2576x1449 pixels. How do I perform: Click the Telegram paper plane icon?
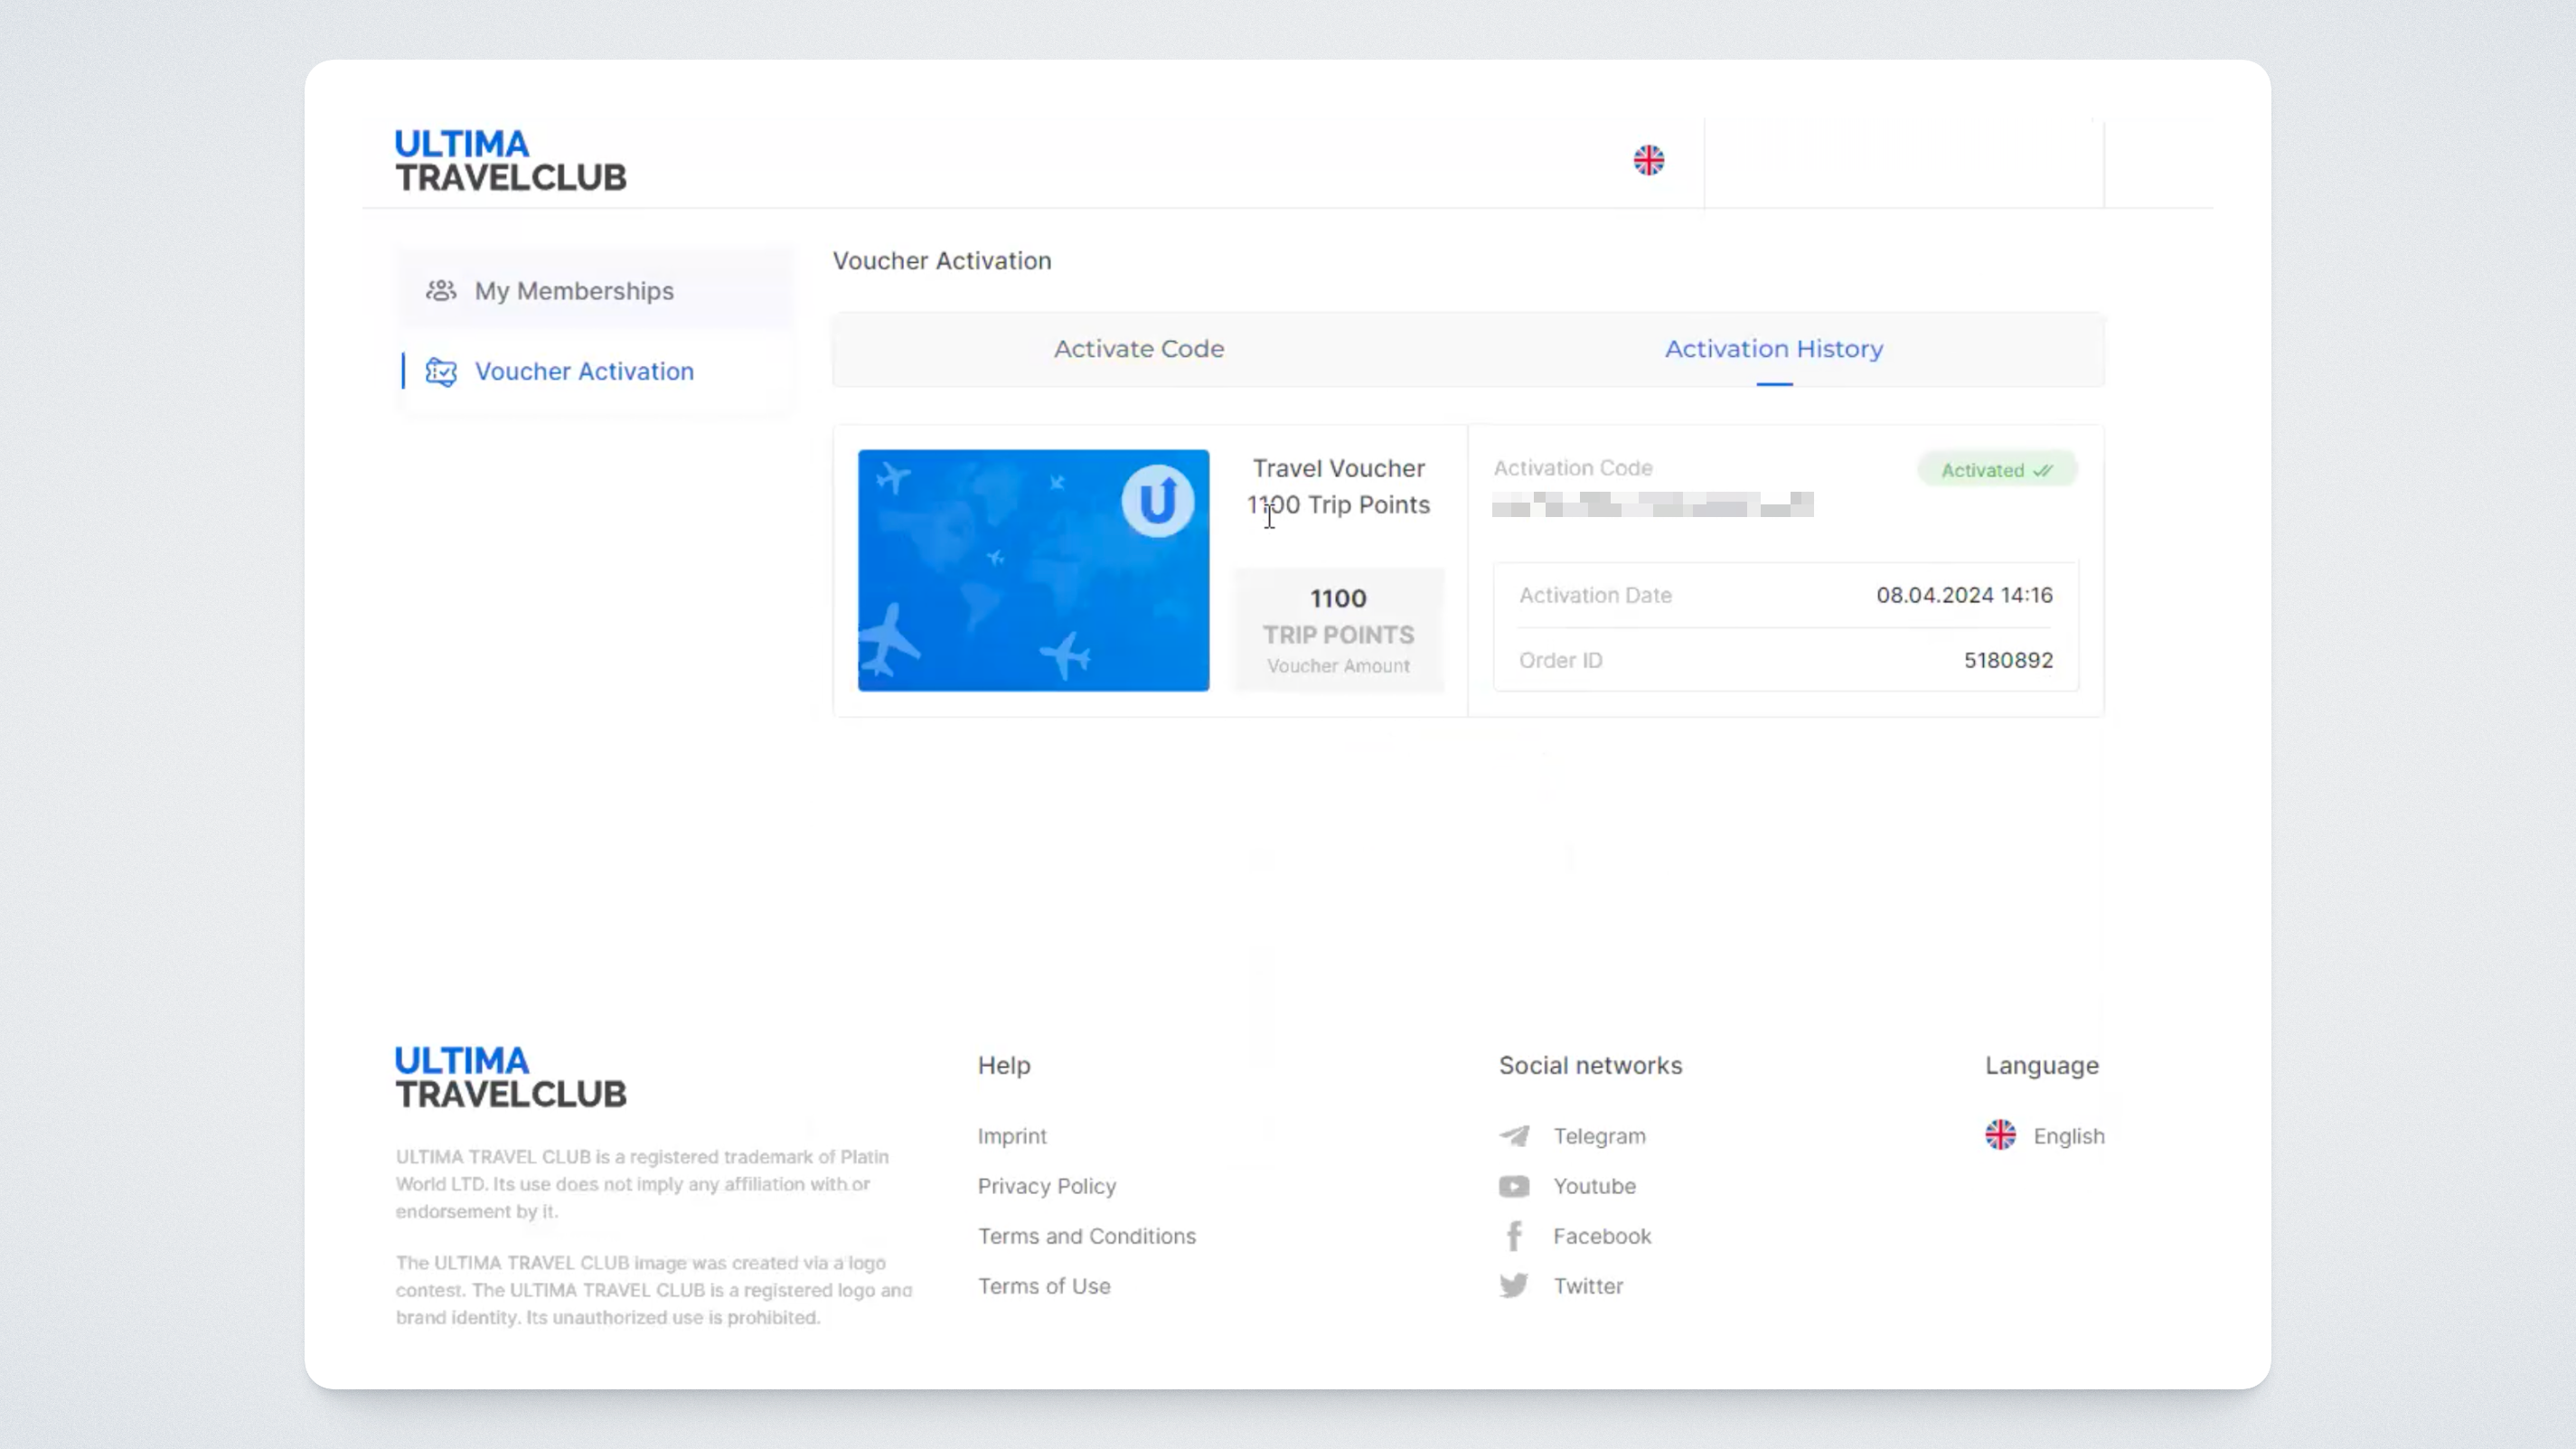point(1514,1136)
